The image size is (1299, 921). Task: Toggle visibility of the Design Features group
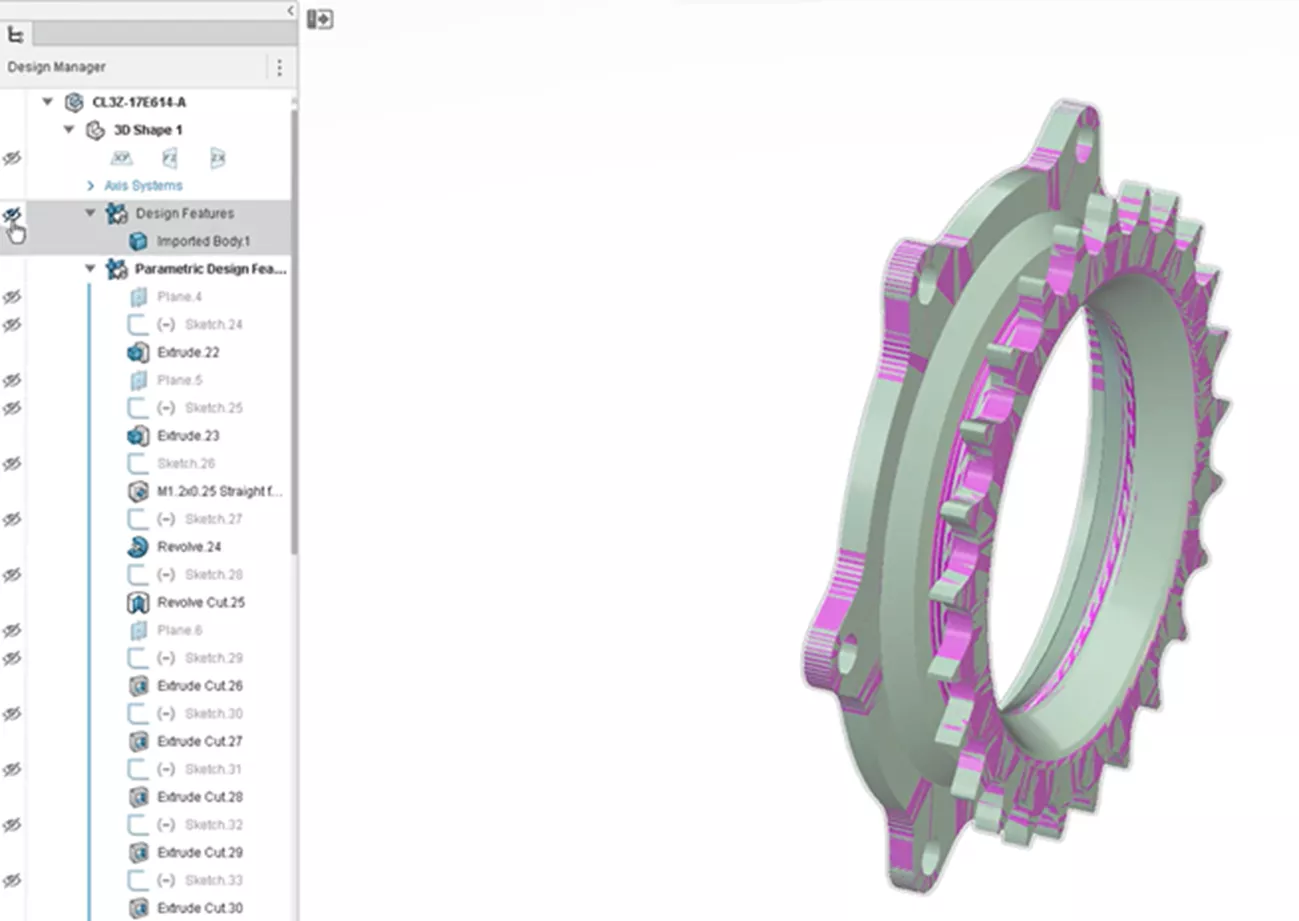pos(13,215)
